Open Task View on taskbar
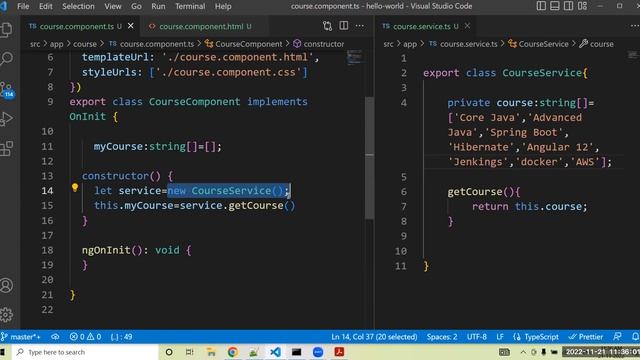This screenshot has width=640, height=360. pos(189,352)
